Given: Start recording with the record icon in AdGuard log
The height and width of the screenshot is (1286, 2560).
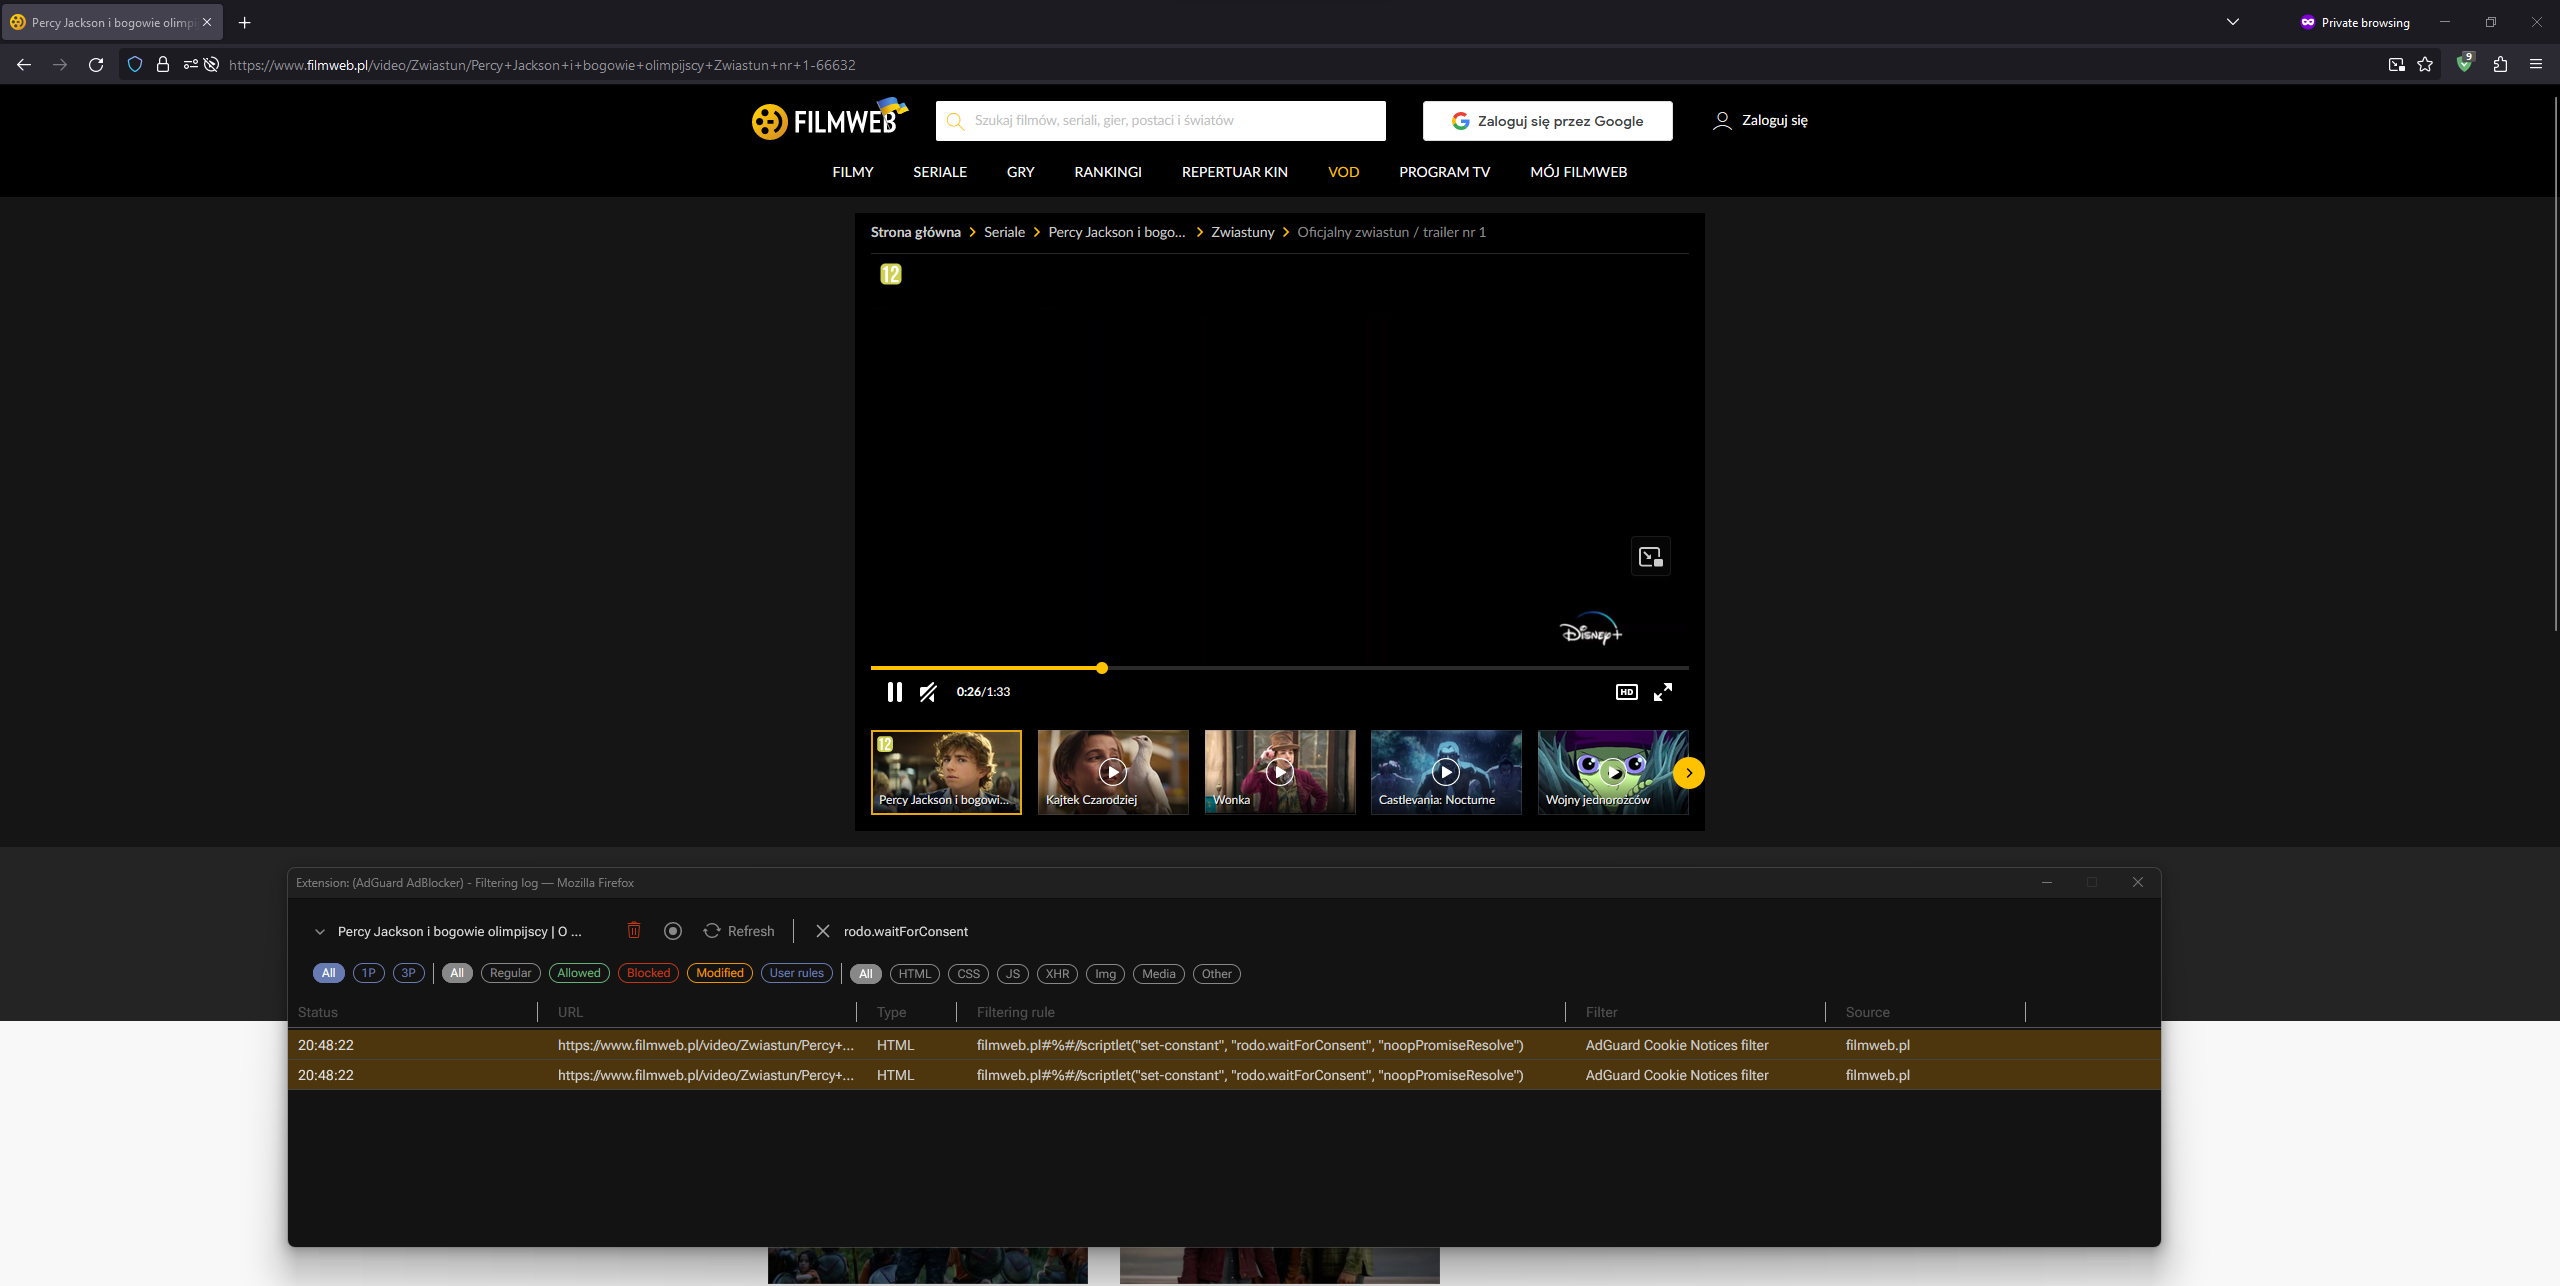Looking at the screenshot, I should pos(672,930).
